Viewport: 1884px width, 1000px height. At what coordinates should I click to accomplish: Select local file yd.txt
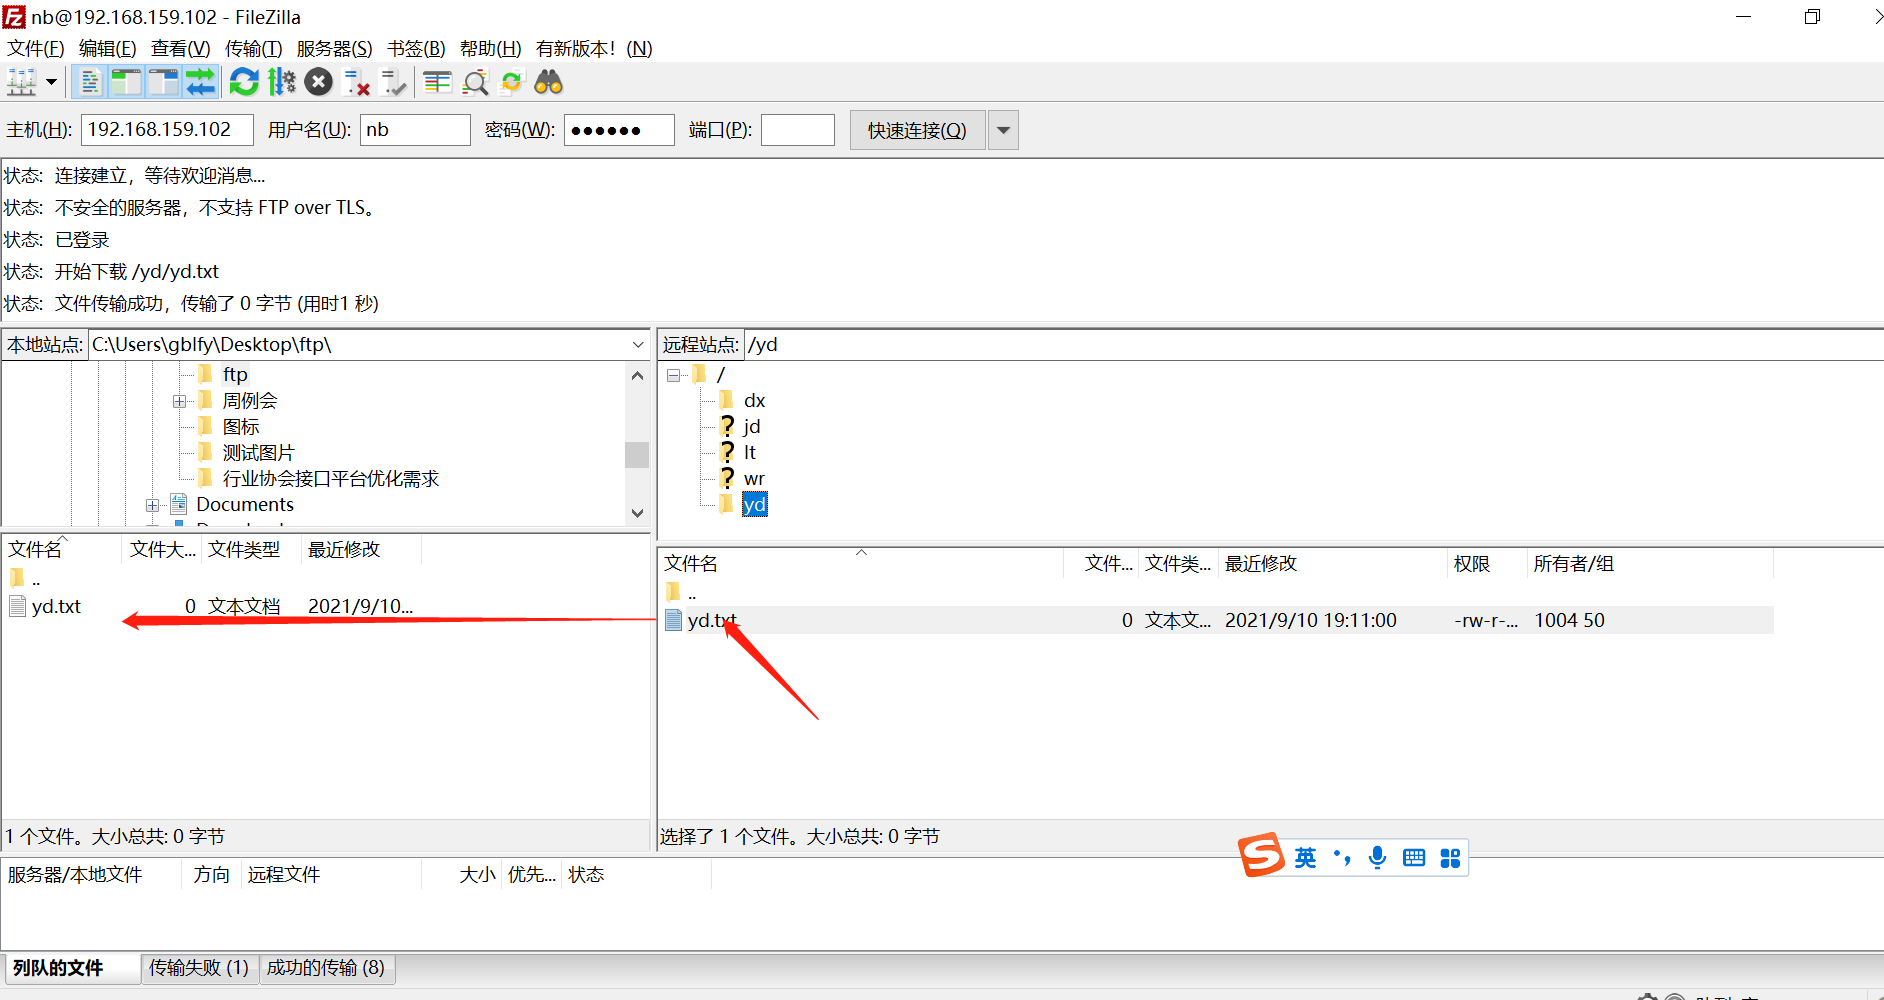[56, 607]
